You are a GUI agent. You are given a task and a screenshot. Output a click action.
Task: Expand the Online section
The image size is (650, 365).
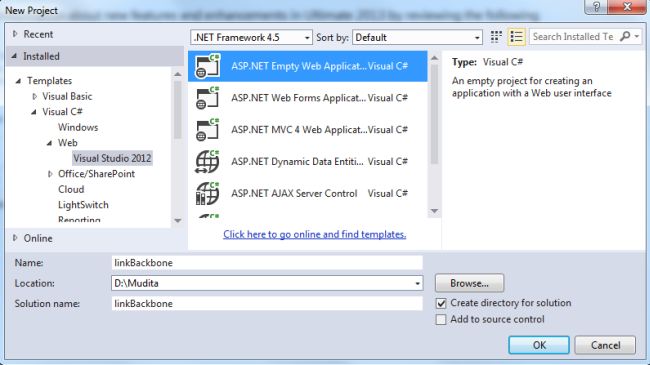coord(15,238)
